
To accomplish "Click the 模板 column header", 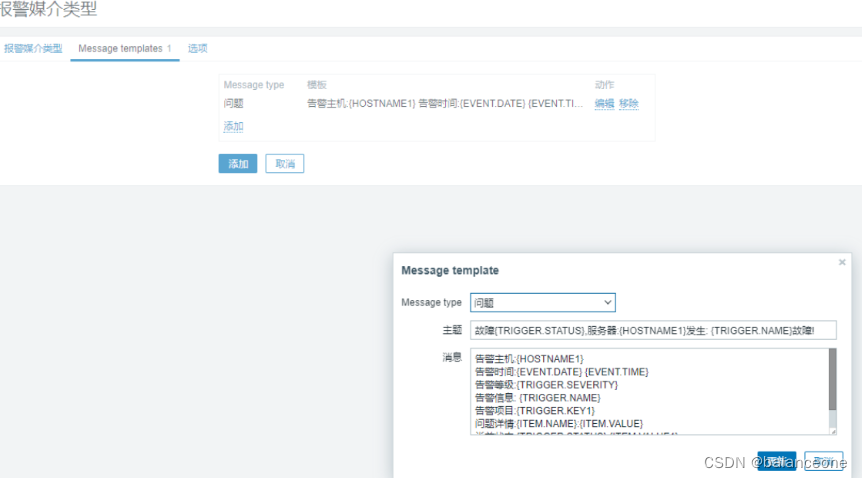I will click(317, 85).
